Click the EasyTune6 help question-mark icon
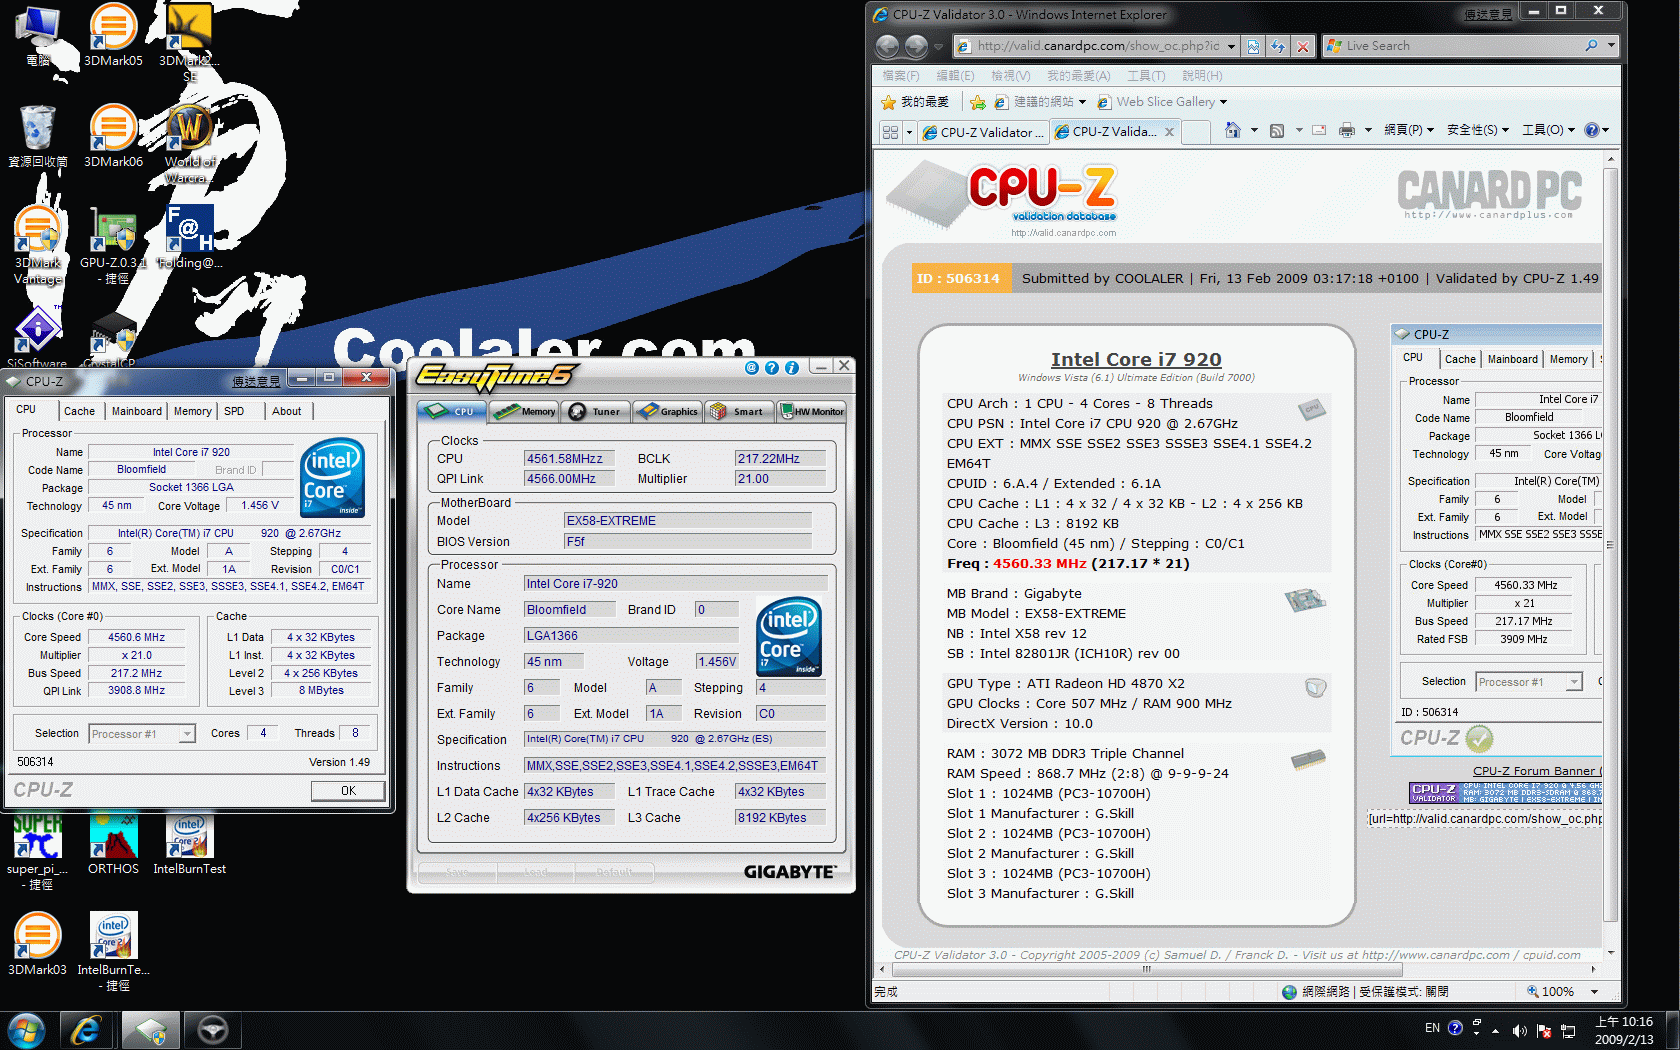This screenshot has width=1680, height=1050. pos(772,368)
